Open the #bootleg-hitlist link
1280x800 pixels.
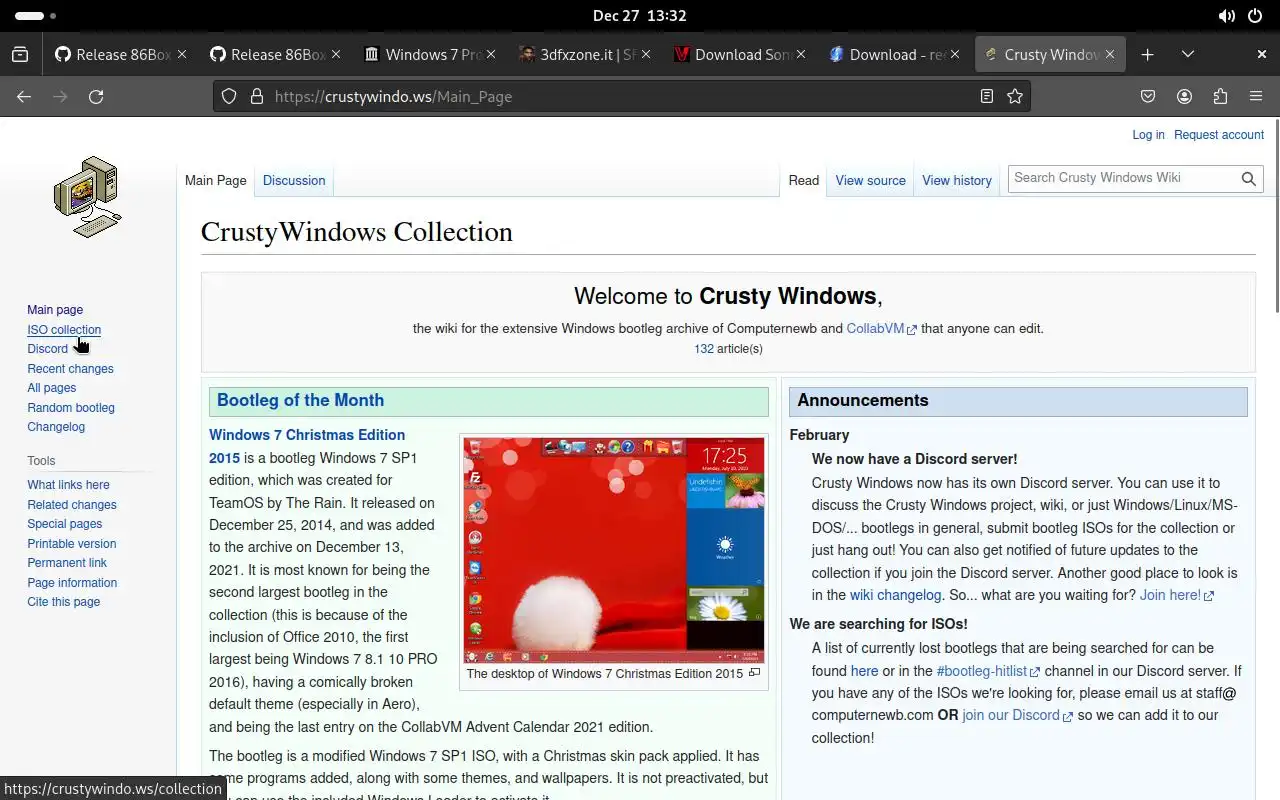[x=988, y=671]
